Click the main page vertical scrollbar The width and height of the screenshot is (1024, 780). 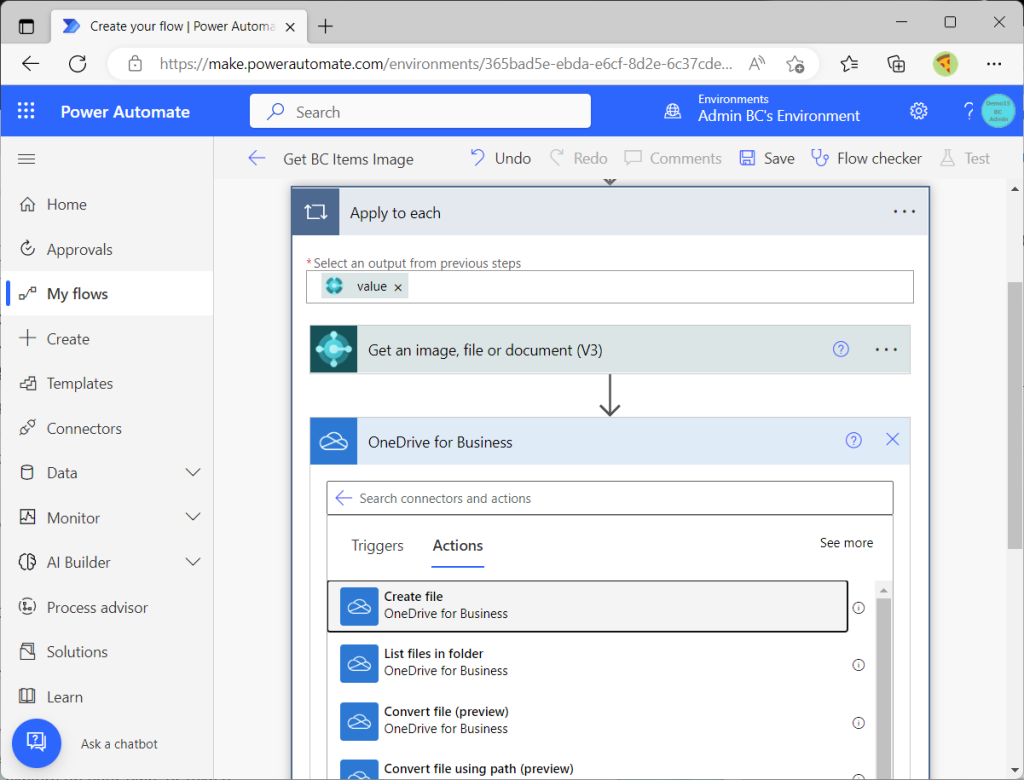(1015, 415)
